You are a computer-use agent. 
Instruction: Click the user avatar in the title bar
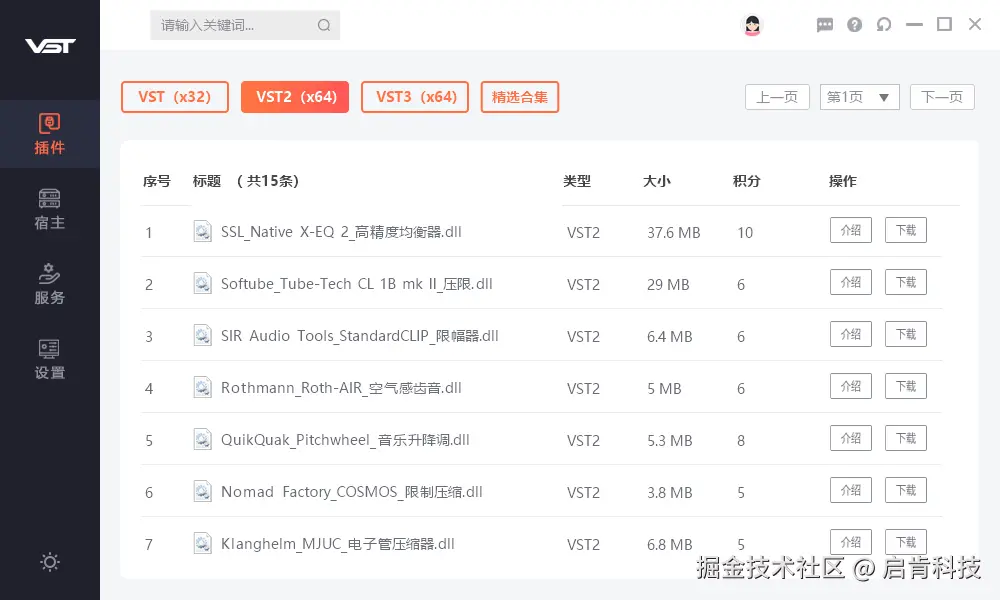pos(752,25)
